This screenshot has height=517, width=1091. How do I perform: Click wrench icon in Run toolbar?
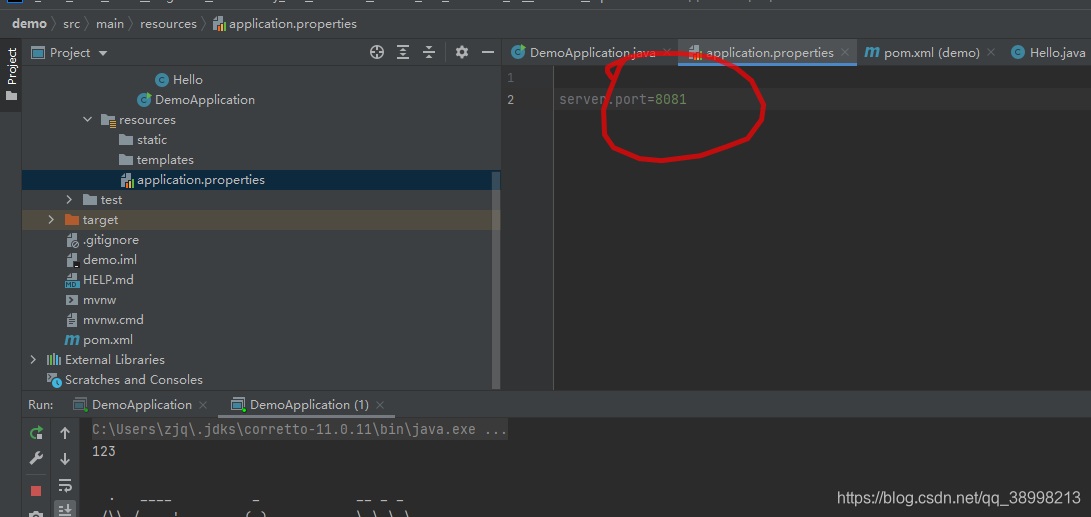36,458
